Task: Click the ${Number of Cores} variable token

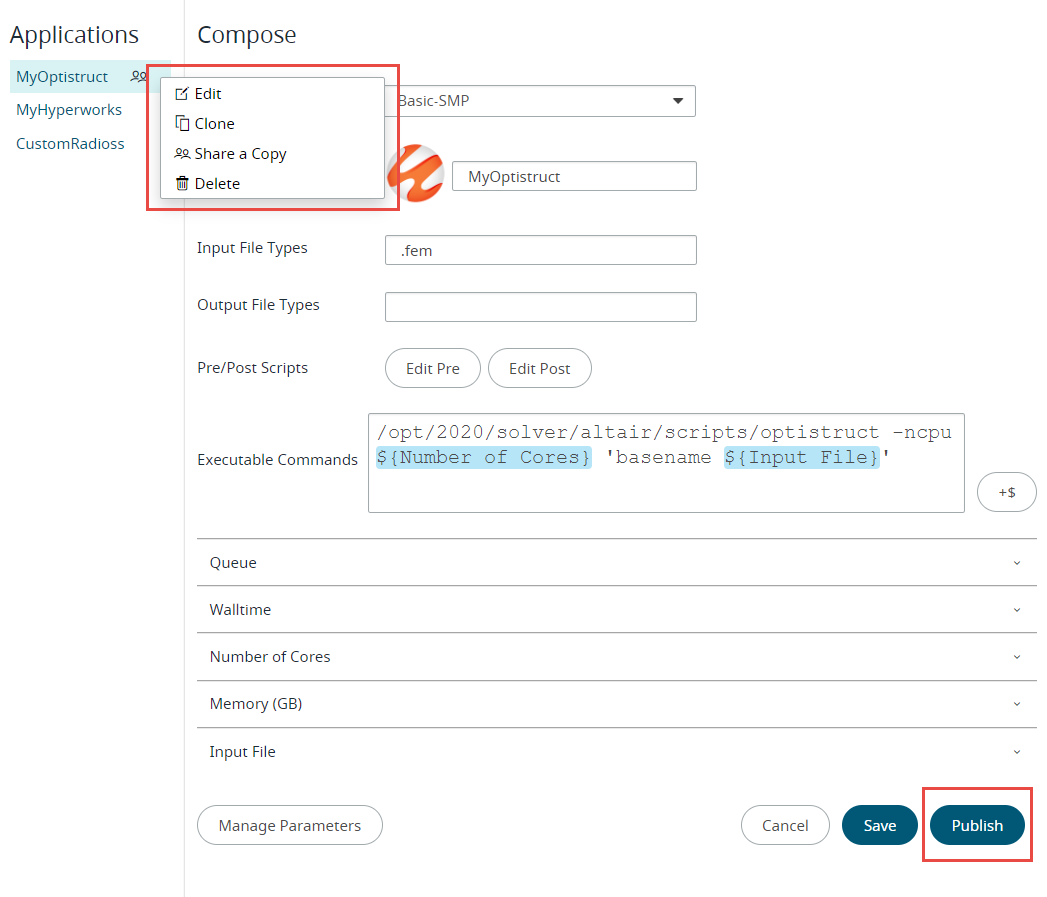Action: coord(484,458)
